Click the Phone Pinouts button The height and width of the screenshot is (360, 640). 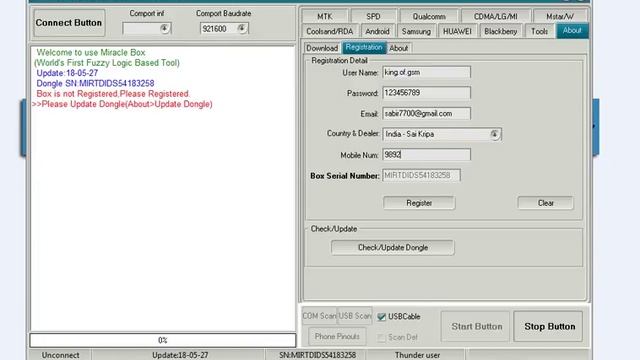tap(337, 337)
